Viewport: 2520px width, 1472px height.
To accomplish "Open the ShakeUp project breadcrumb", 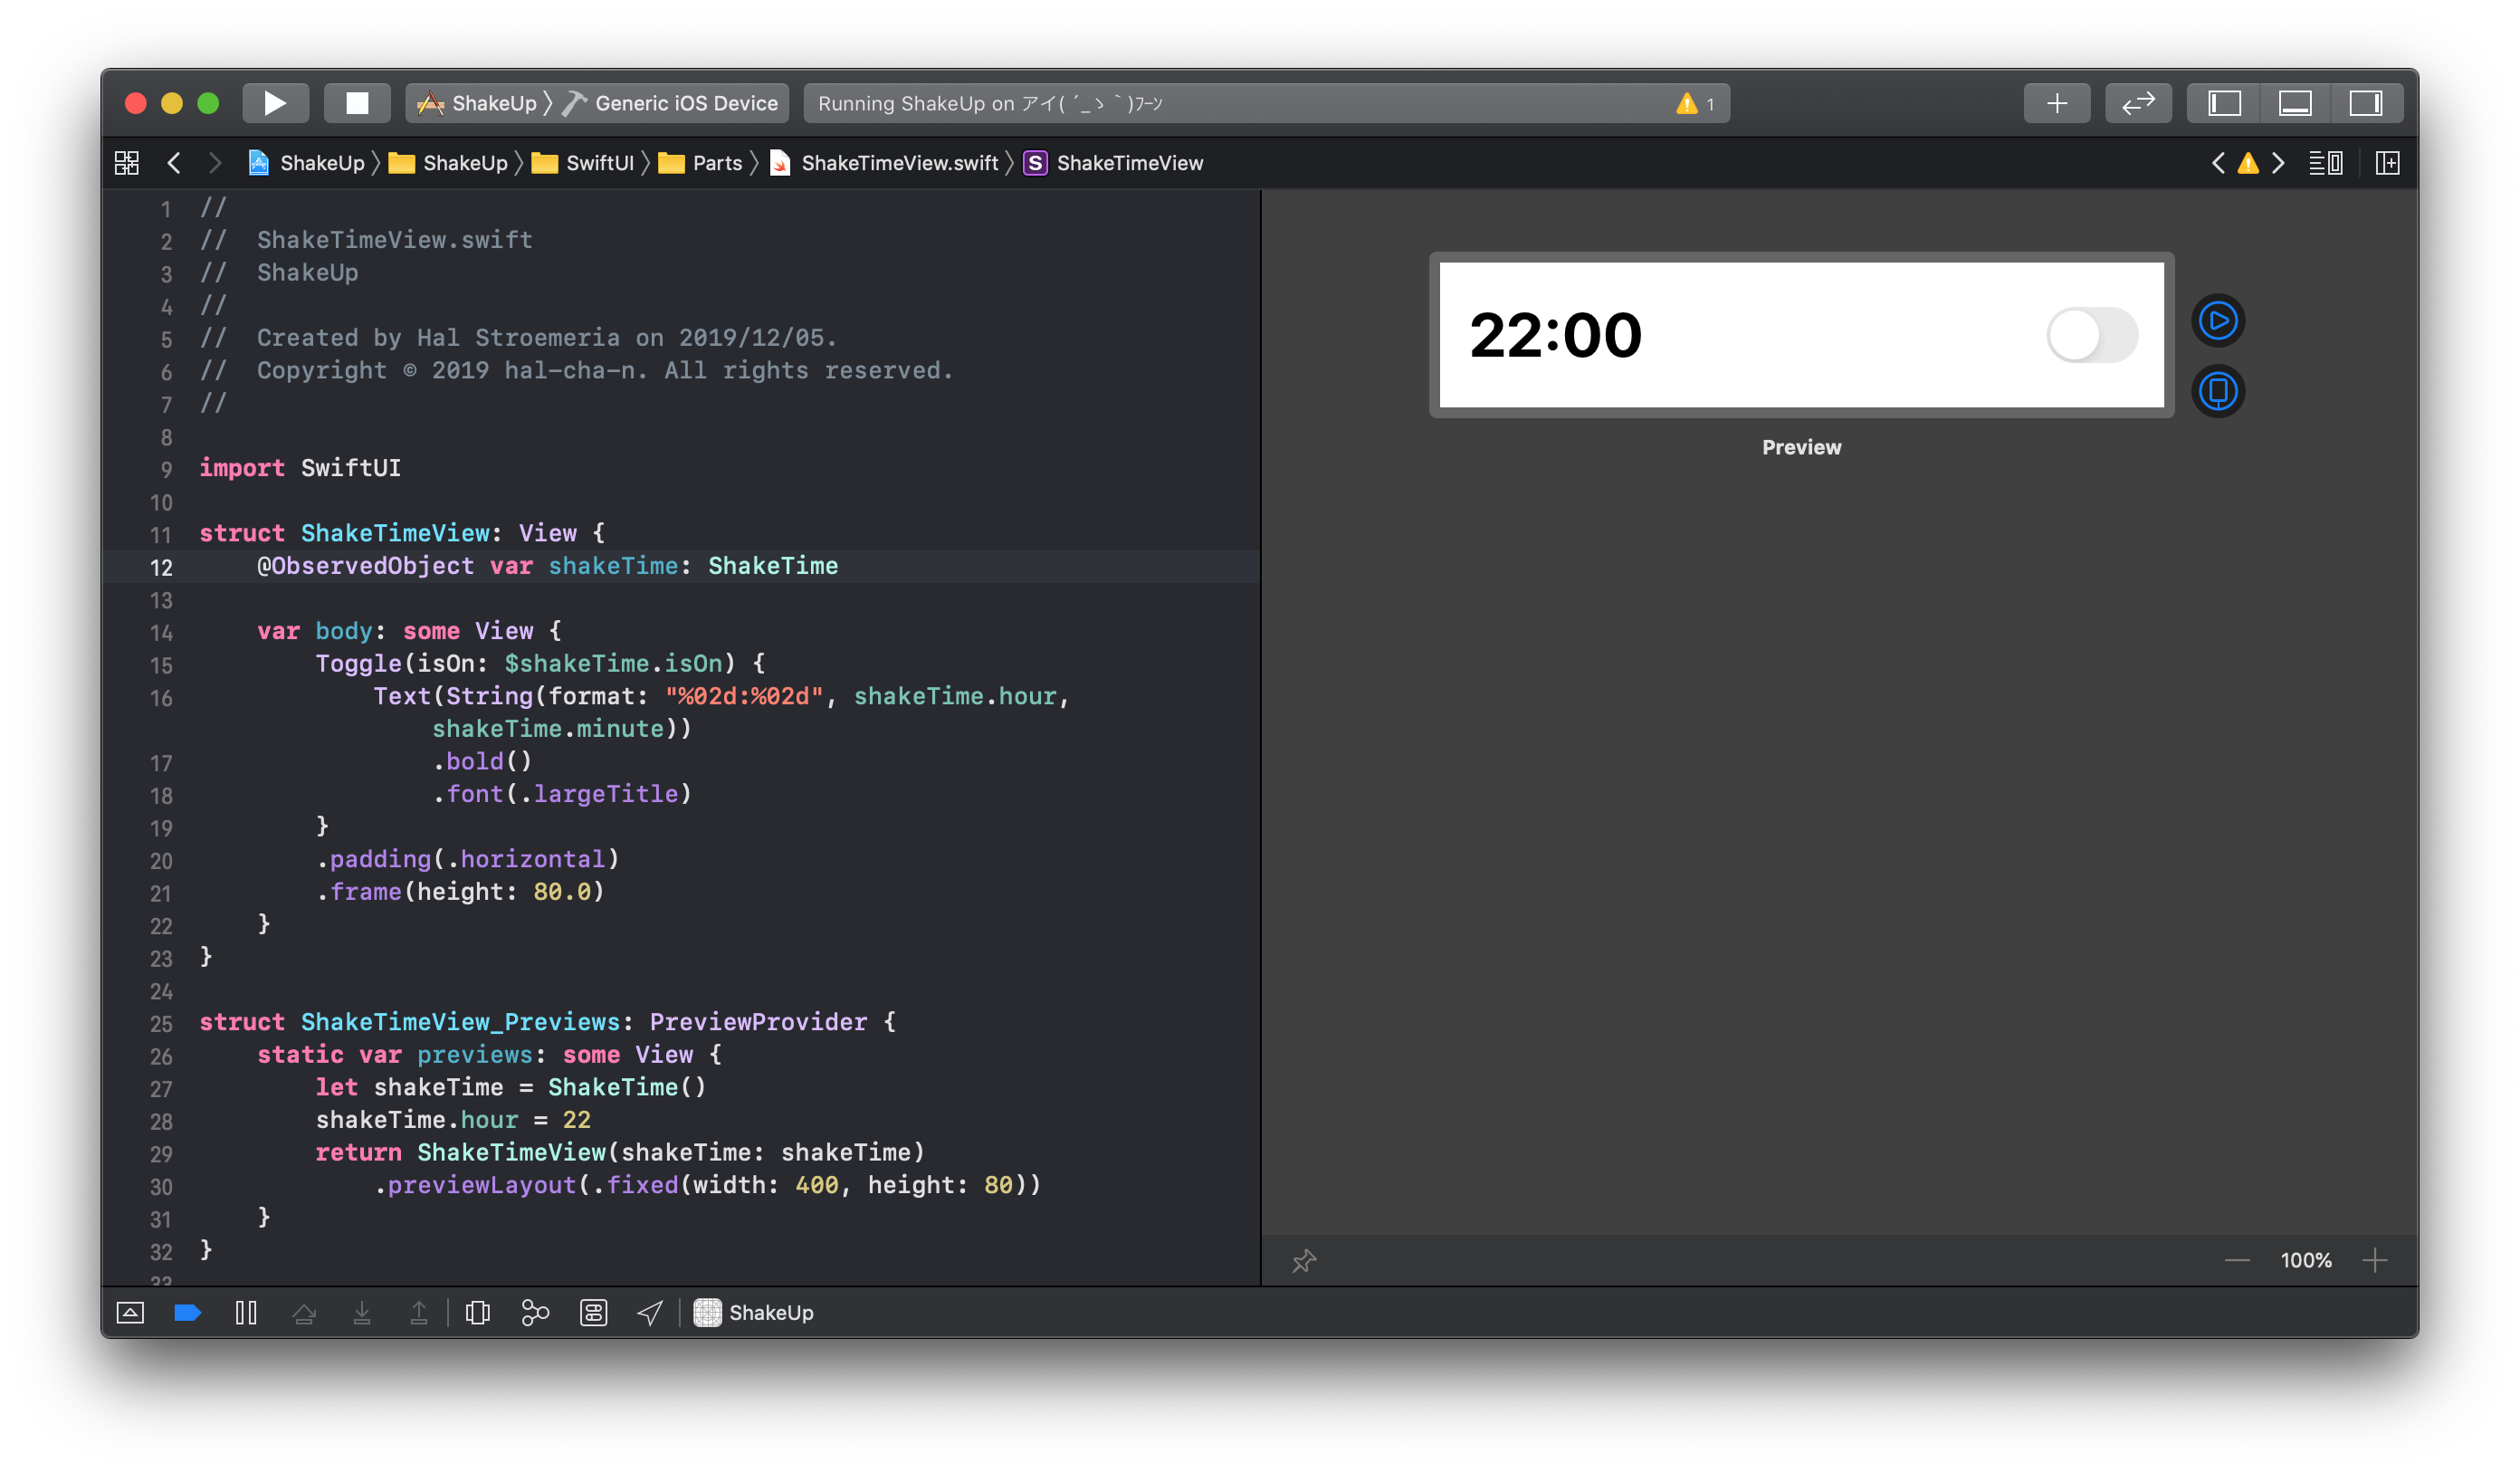I will 306,163.
